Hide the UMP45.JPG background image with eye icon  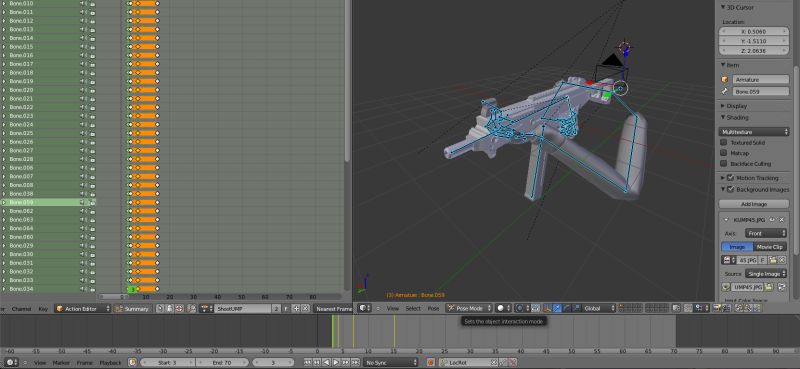pyautogui.click(x=772, y=219)
